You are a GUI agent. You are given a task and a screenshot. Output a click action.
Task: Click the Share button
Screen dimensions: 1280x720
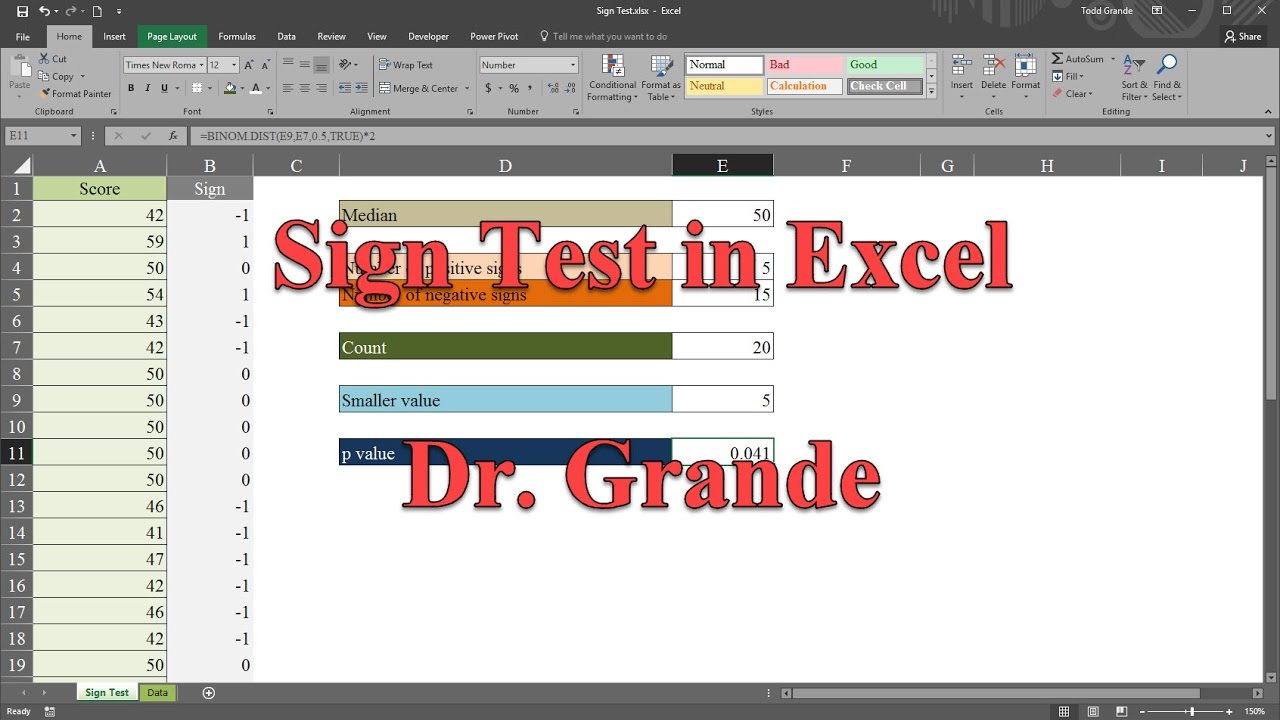(x=1243, y=36)
